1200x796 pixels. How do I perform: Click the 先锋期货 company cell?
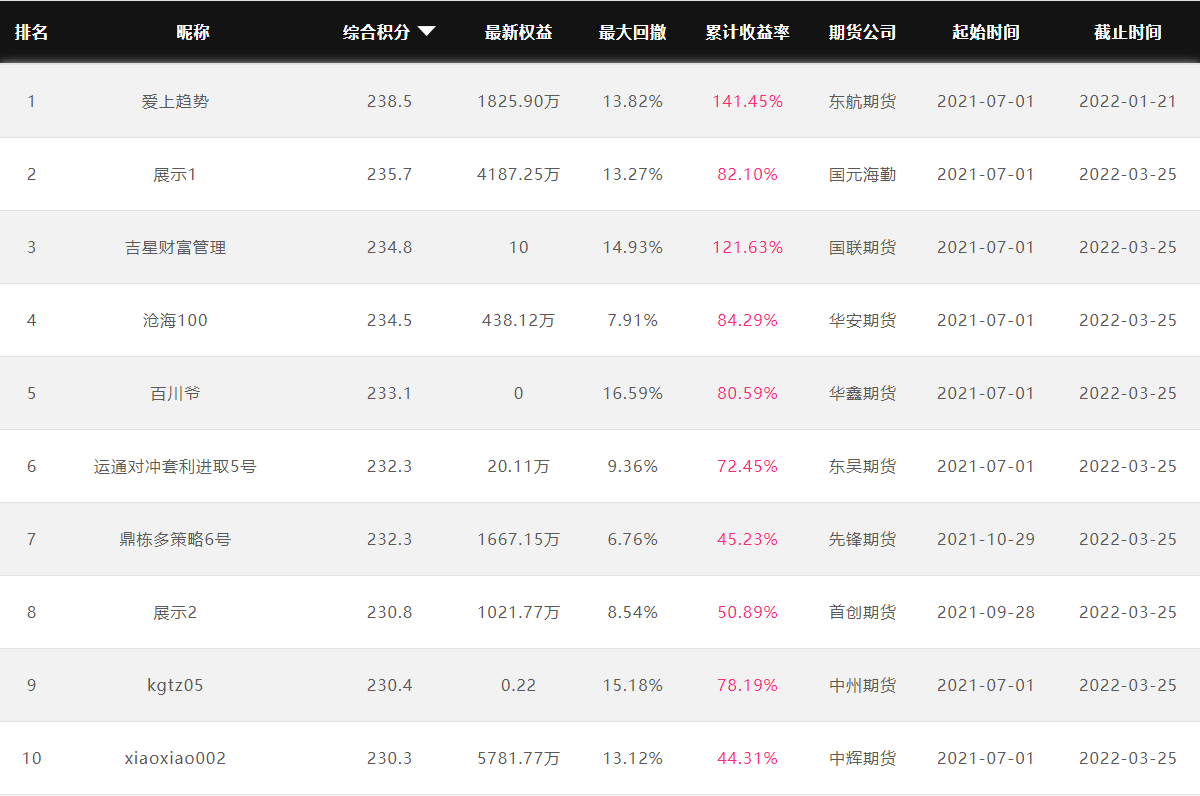point(862,539)
